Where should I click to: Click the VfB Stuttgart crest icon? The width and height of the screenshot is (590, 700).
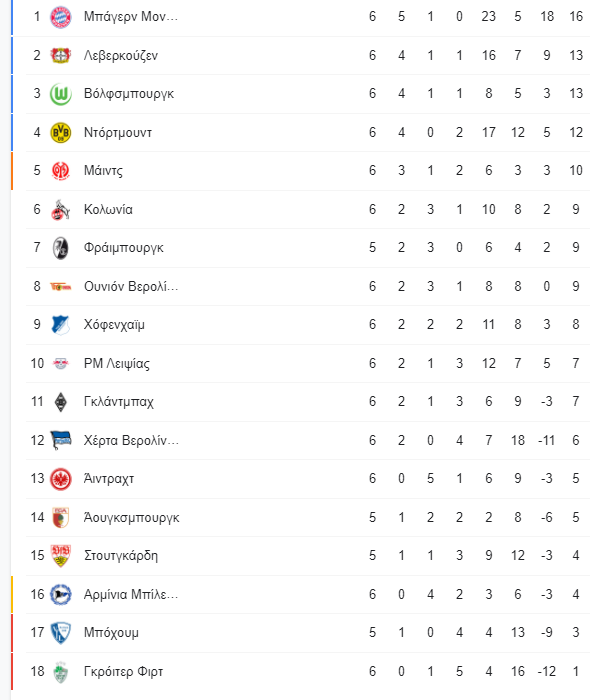60,555
